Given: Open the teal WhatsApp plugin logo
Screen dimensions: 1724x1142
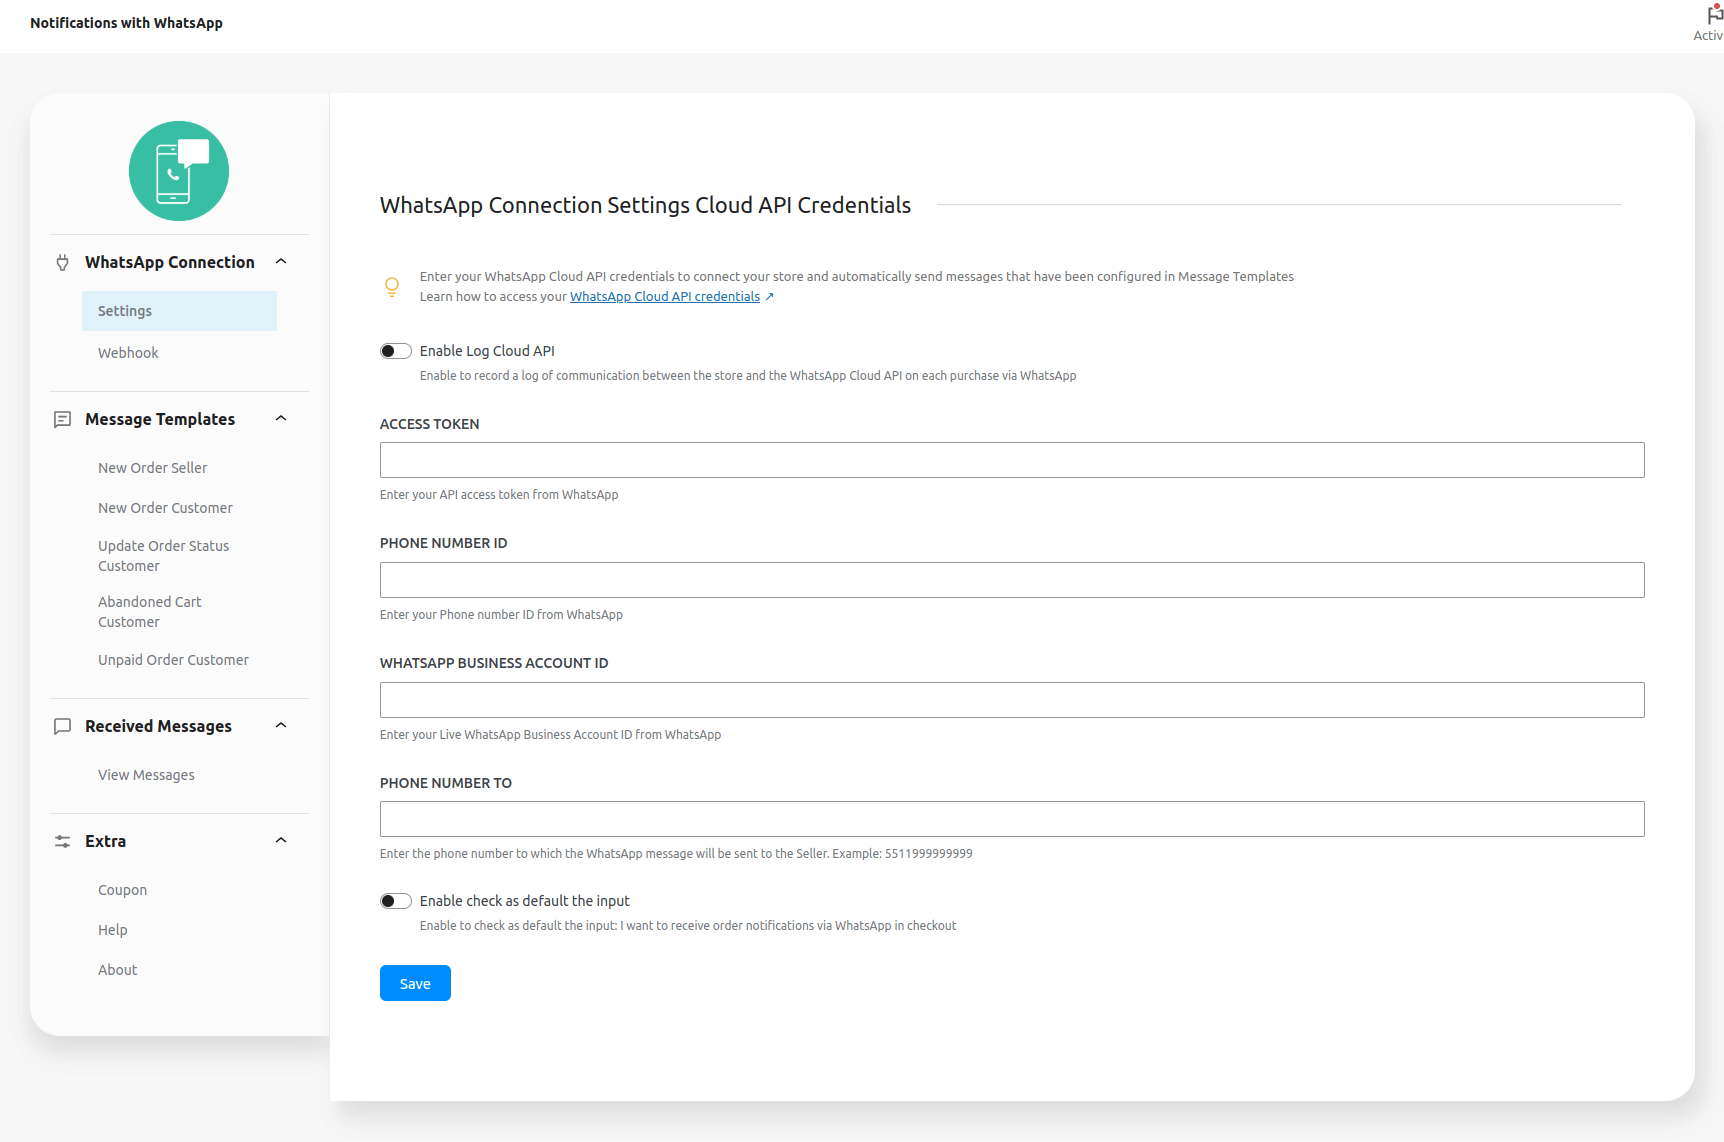Looking at the screenshot, I should pos(178,170).
